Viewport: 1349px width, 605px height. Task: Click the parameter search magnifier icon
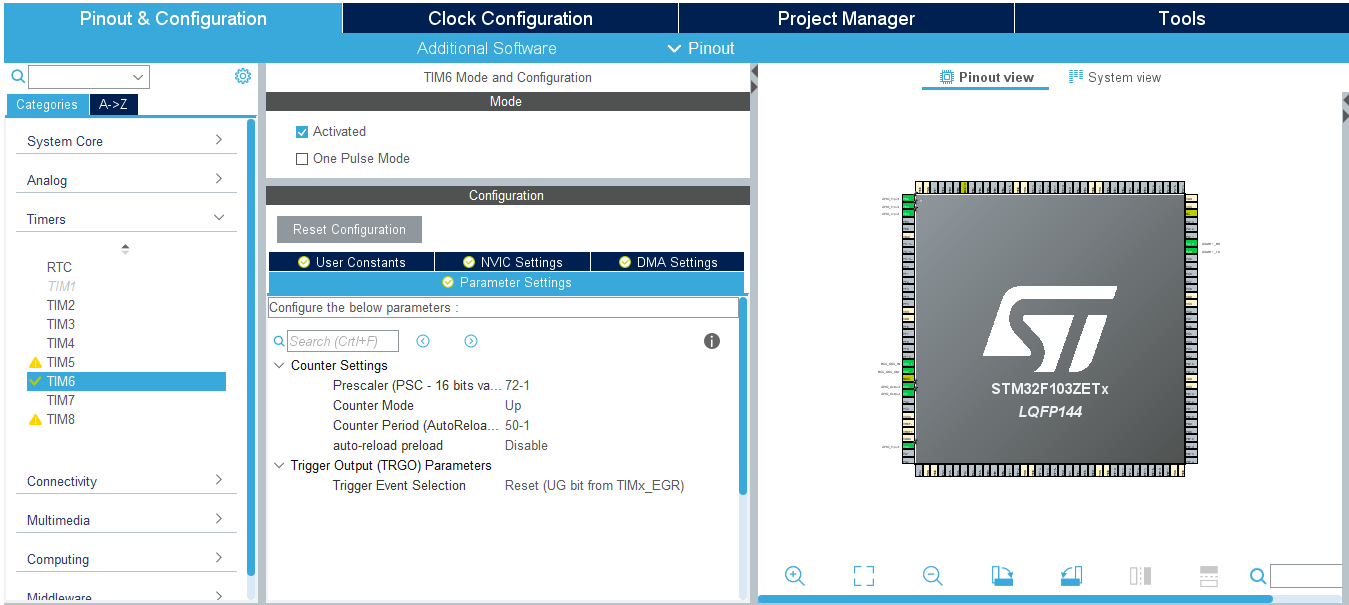point(279,341)
